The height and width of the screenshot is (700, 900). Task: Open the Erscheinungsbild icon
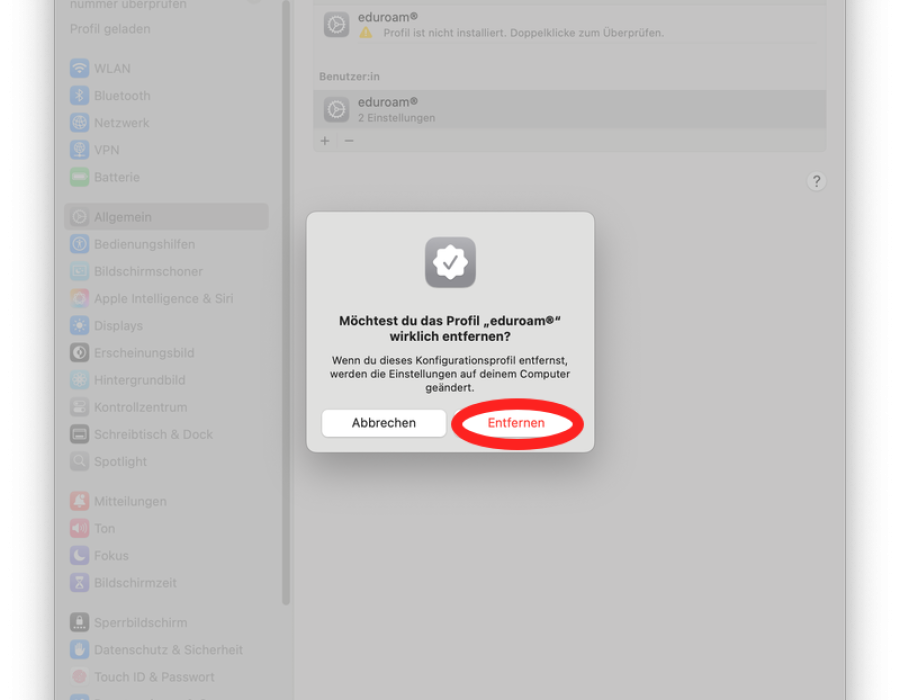[79, 352]
